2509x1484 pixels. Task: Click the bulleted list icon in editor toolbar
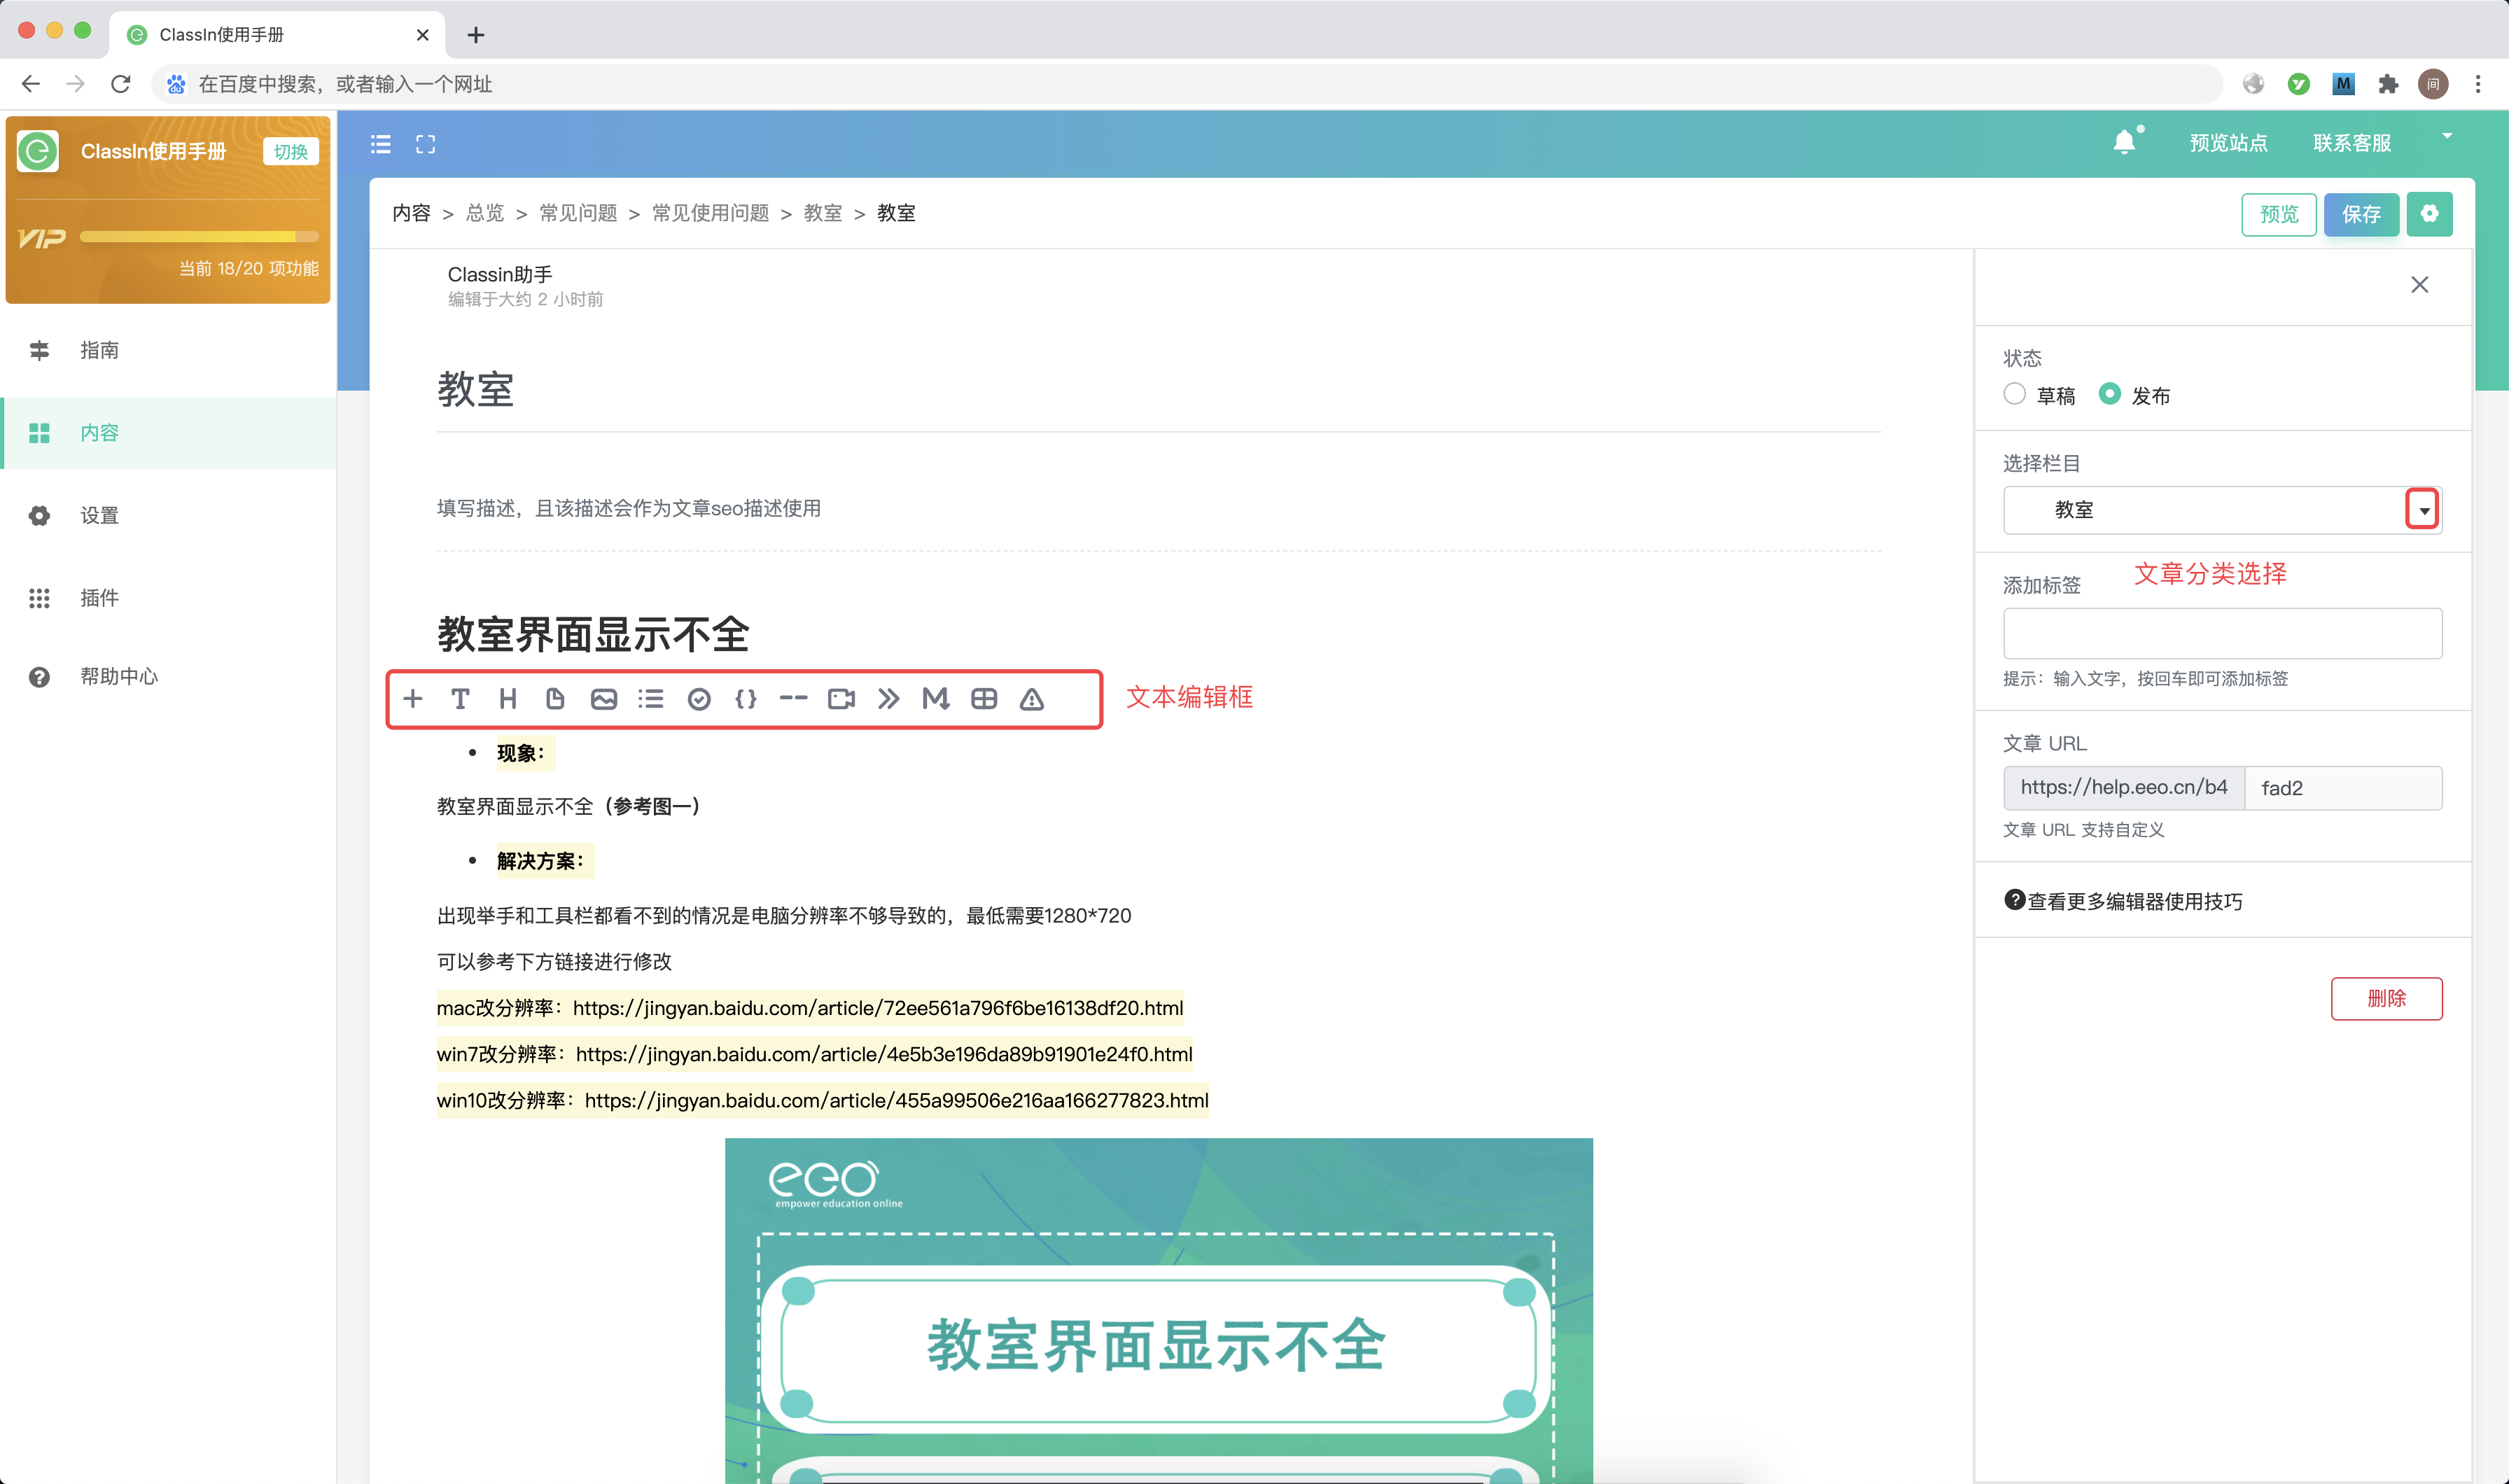(x=651, y=699)
